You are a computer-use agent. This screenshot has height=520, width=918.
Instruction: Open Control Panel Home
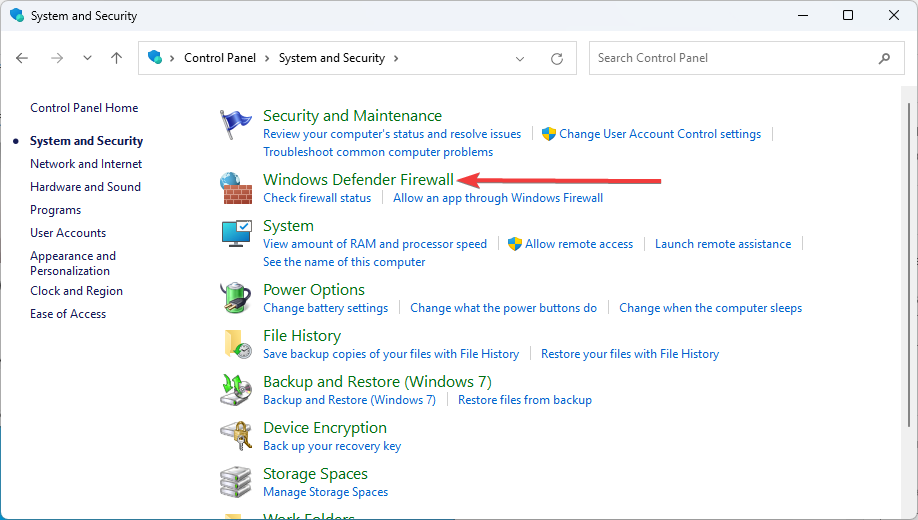(84, 108)
